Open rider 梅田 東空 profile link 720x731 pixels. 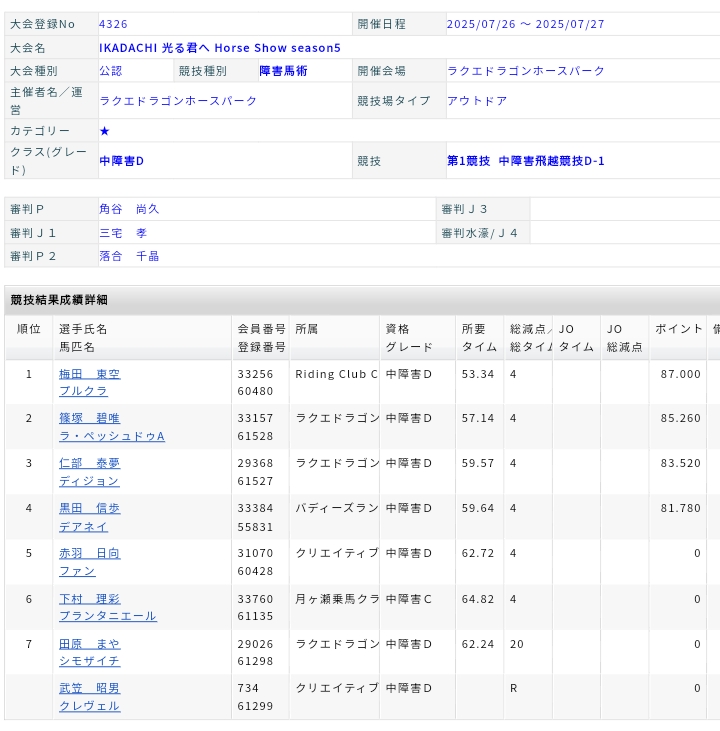tap(89, 374)
